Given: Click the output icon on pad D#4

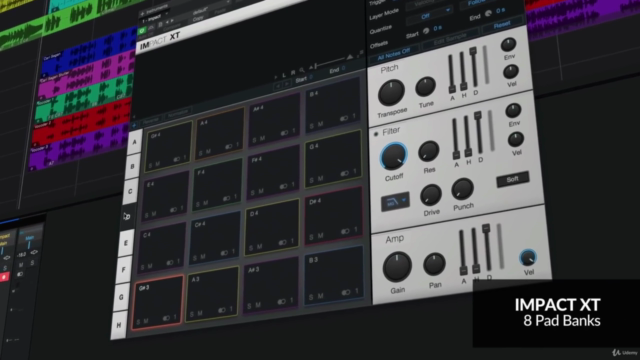Looking at the screenshot, I should [345, 231].
